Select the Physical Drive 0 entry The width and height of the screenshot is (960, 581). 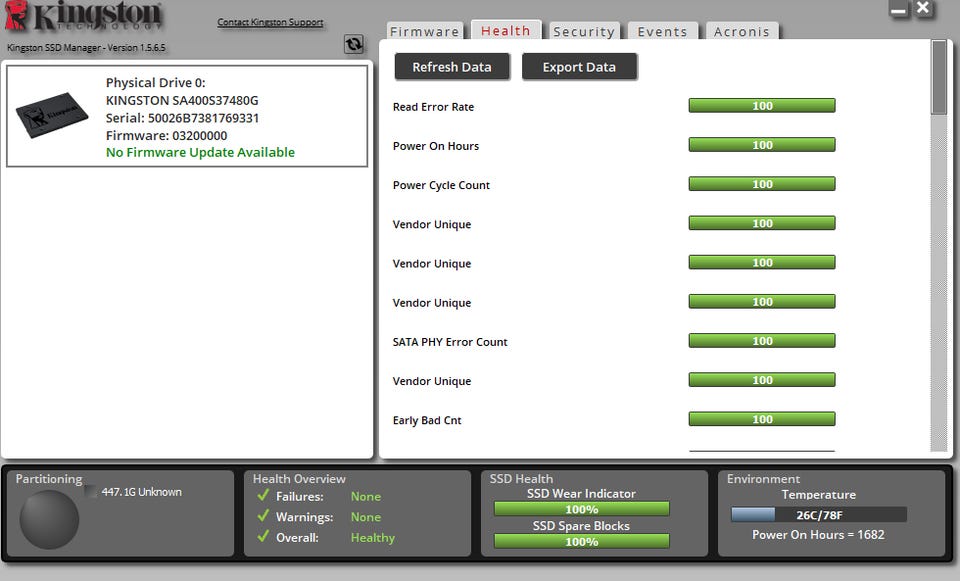[187, 116]
